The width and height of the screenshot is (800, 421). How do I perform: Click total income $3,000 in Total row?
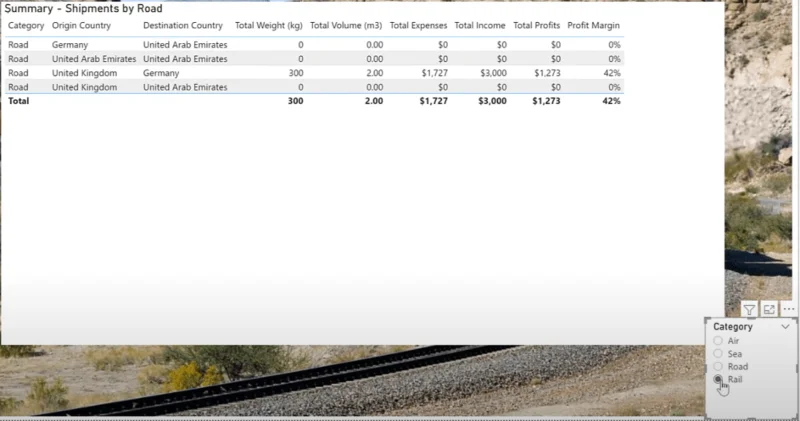pyautogui.click(x=492, y=101)
